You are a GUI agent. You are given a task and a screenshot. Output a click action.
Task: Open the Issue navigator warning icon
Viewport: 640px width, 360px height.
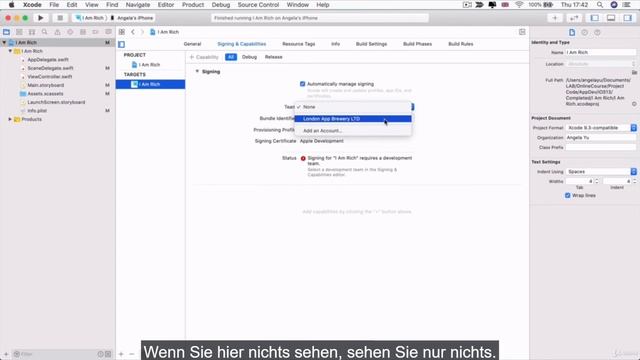pyautogui.click(x=57, y=32)
